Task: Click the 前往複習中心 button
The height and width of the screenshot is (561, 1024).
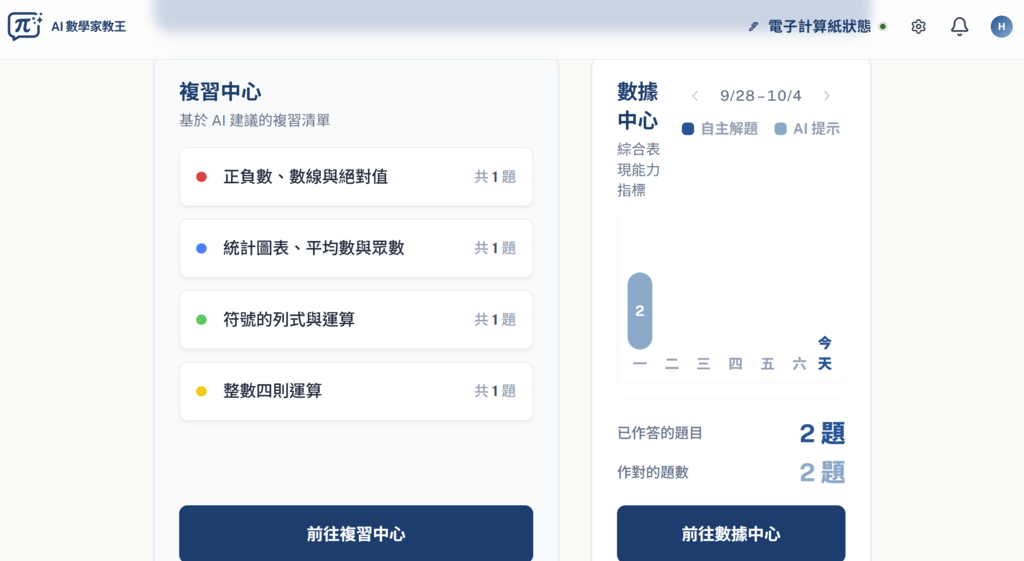Action: tap(356, 534)
